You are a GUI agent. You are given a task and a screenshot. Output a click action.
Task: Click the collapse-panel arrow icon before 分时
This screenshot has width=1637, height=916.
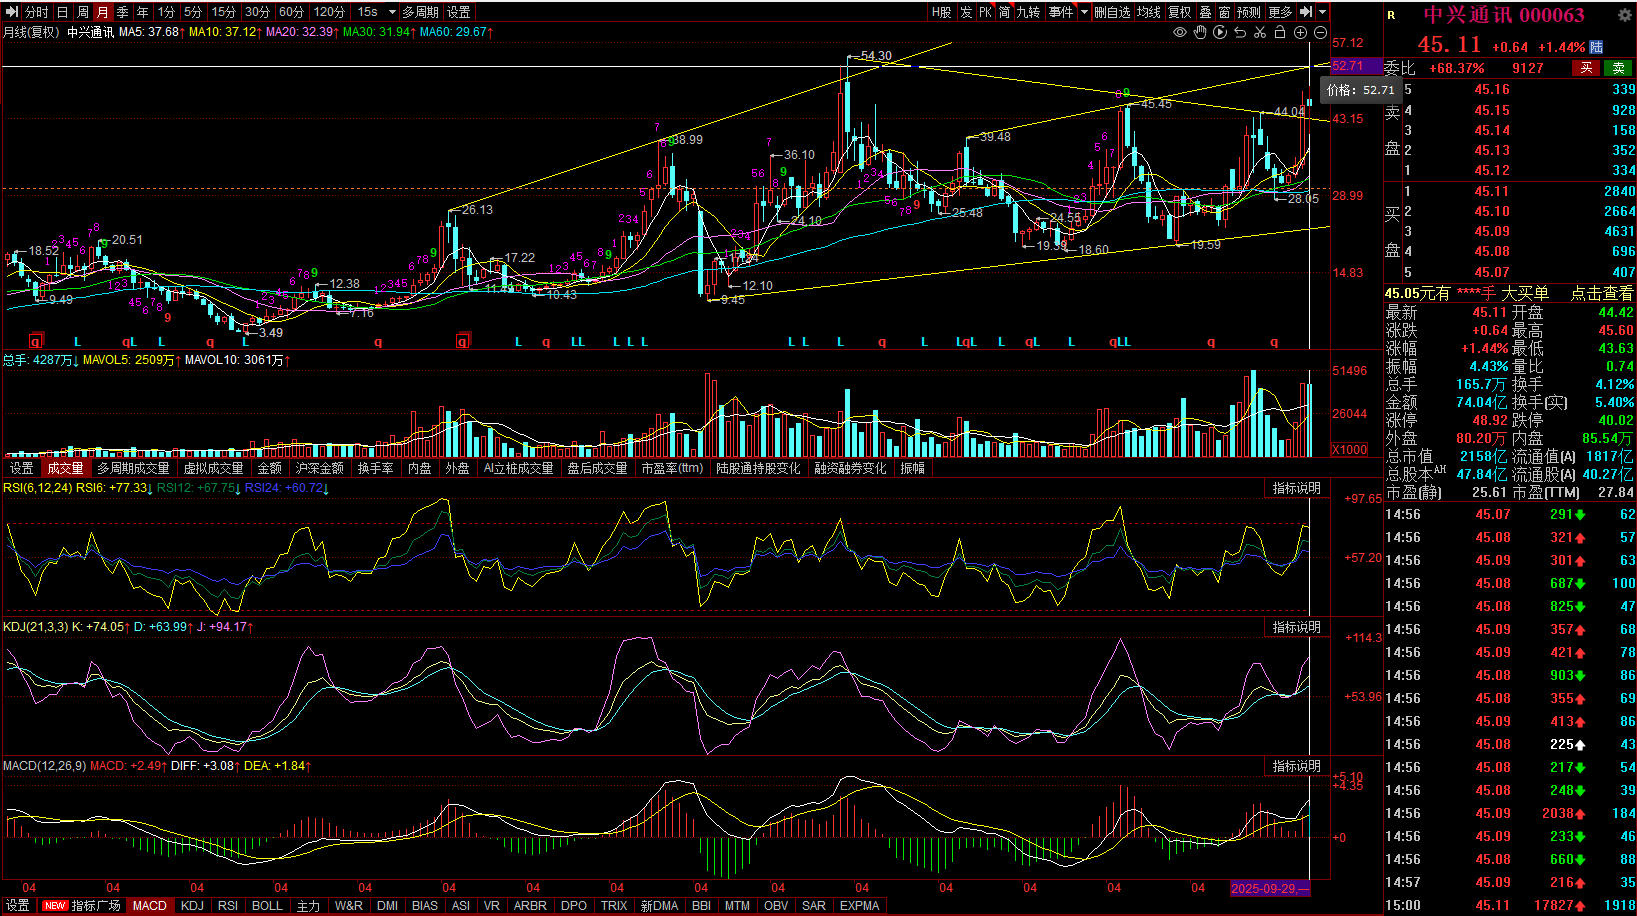click(13, 12)
